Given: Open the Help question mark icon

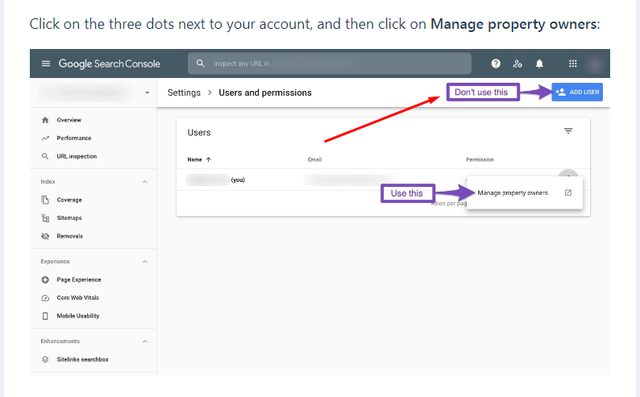Looking at the screenshot, I should (496, 64).
